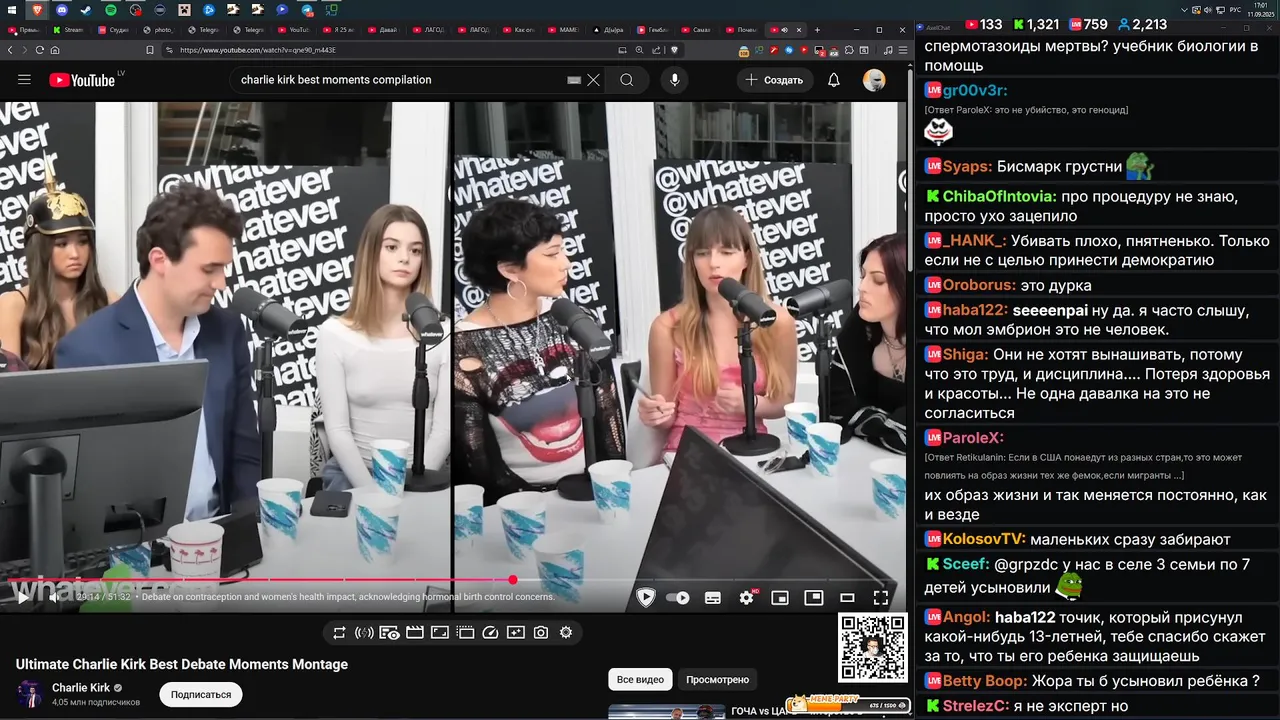Enable theater mode in the player
1280x720 pixels.
pos(847,598)
